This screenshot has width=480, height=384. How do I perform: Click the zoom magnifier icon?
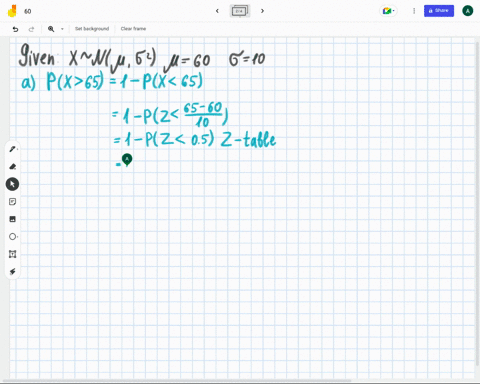[x=51, y=29]
